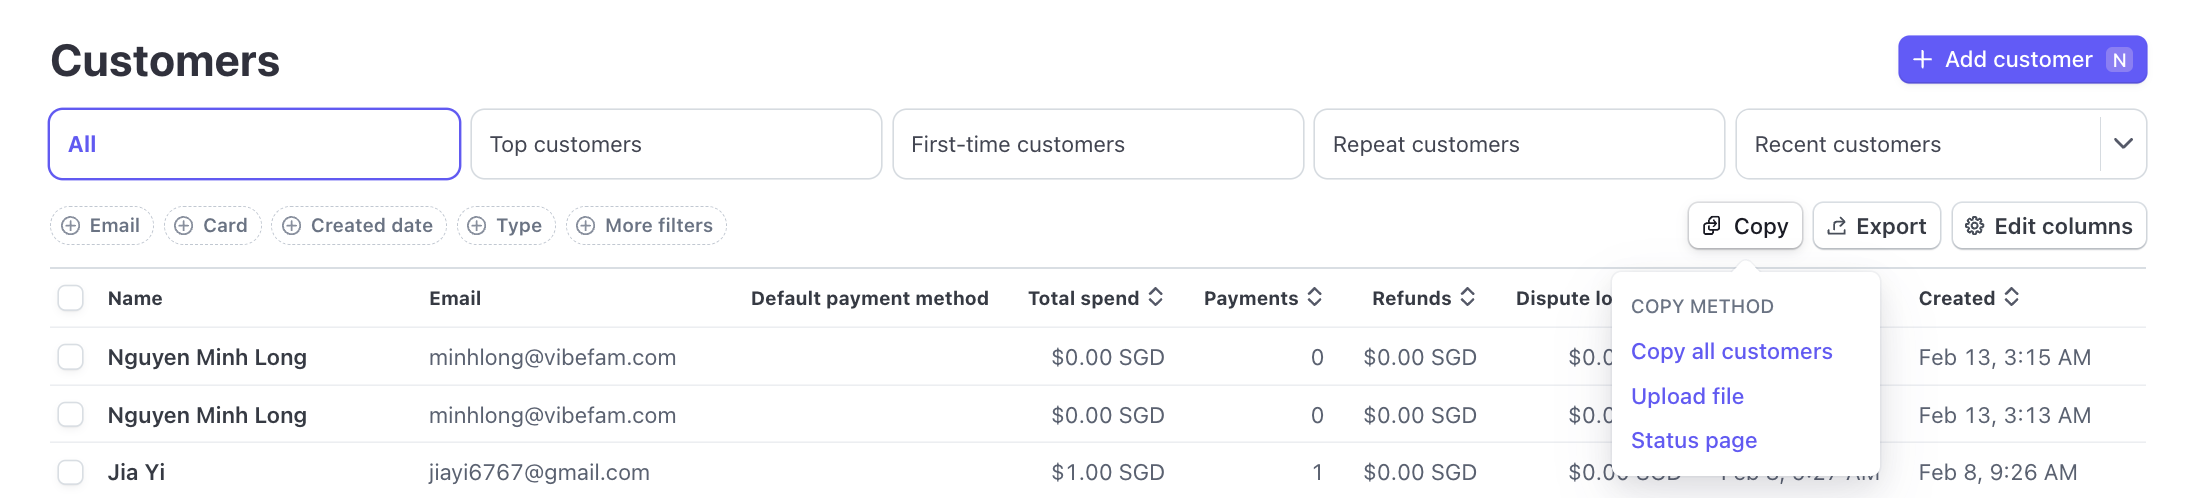Click the Copy button's clipboard icon

pyautogui.click(x=1712, y=226)
